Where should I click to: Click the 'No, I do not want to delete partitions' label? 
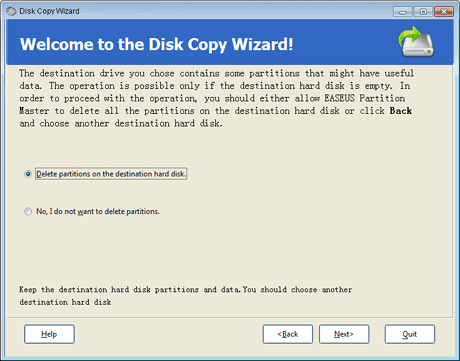pyautogui.click(x=98, y=211)
